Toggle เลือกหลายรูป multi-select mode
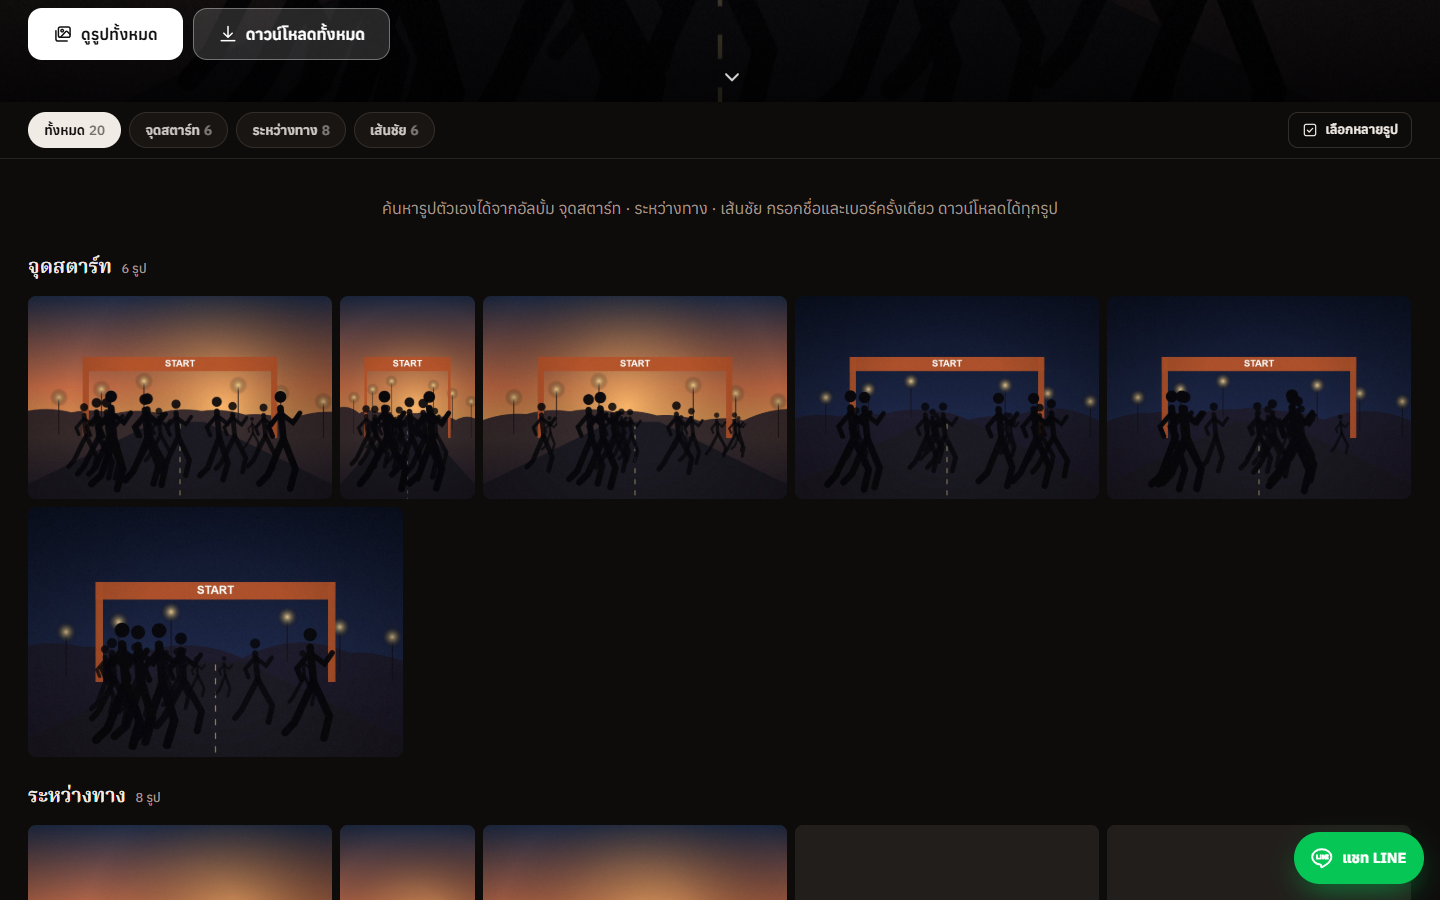 pyautogui.click(x=1350, y=130)
